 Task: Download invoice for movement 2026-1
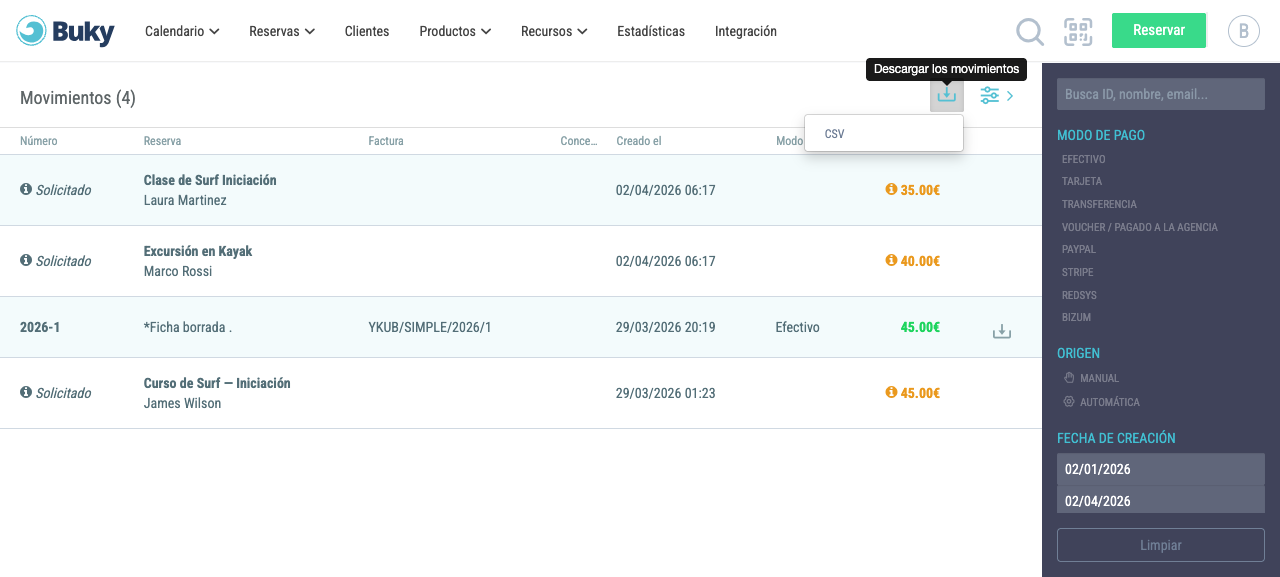pyautogui.click(x=1002, y=331)
